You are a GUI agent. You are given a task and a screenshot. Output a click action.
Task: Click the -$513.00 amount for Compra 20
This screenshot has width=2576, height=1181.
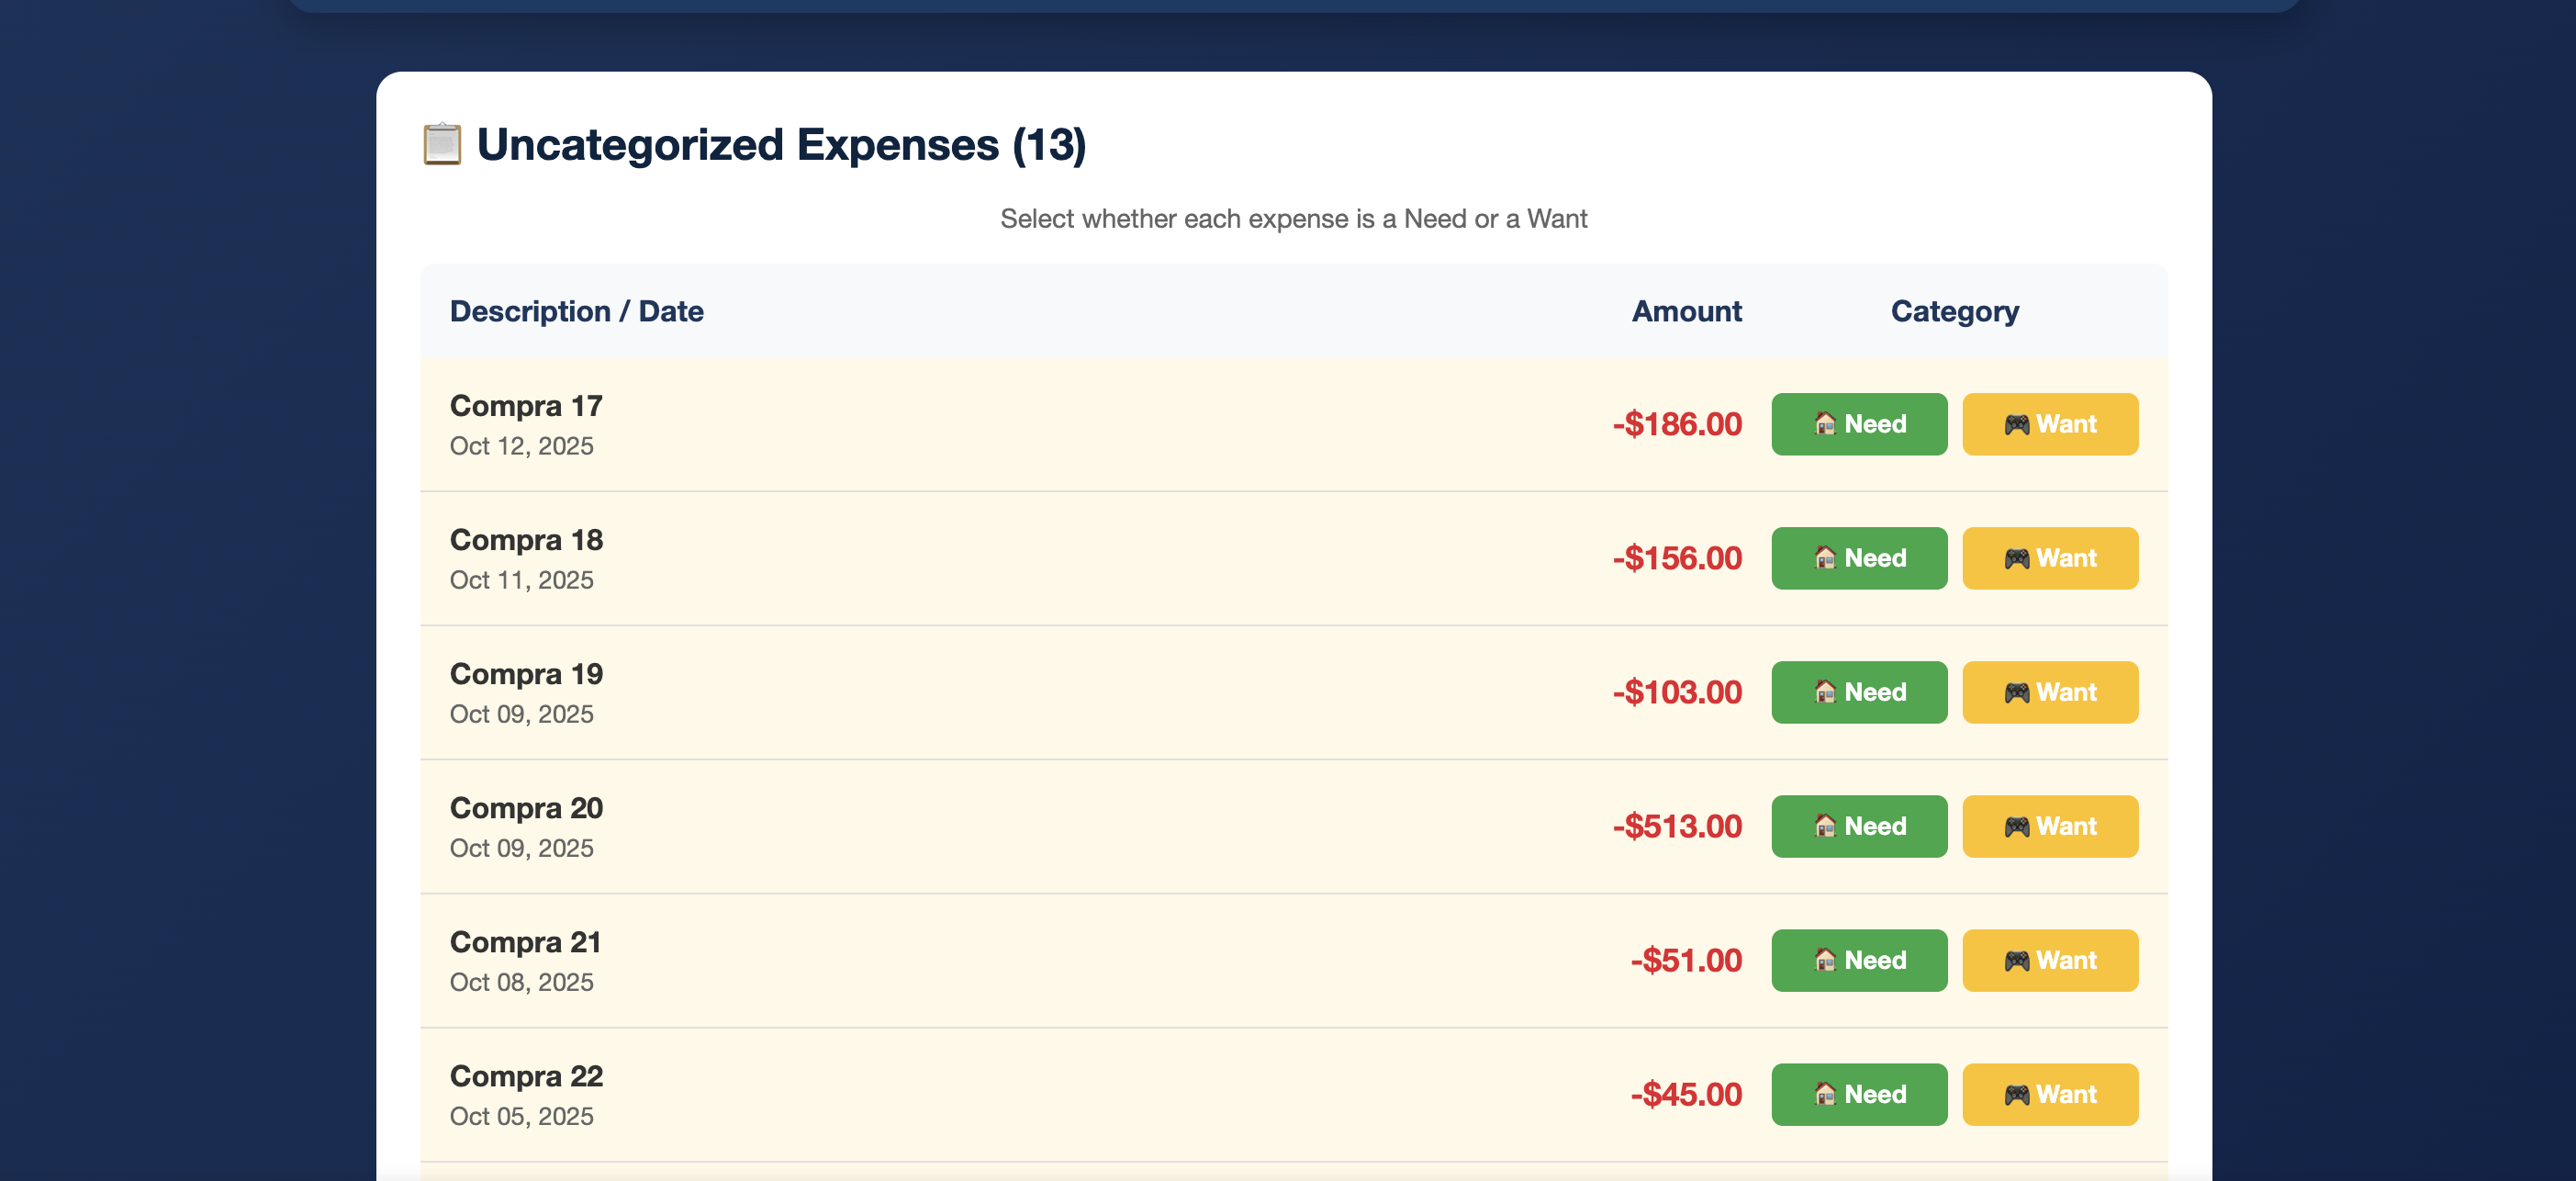[x=1677, y=826]
